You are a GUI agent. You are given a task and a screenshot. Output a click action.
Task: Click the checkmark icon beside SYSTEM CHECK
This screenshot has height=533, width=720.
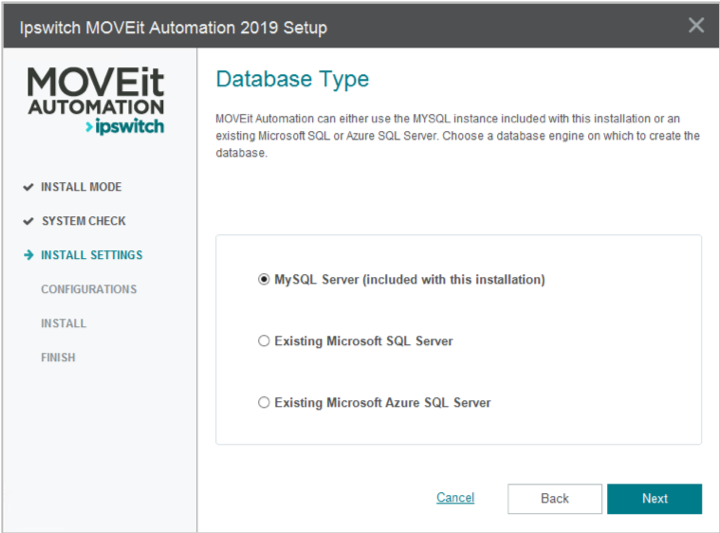coord(27,221)
